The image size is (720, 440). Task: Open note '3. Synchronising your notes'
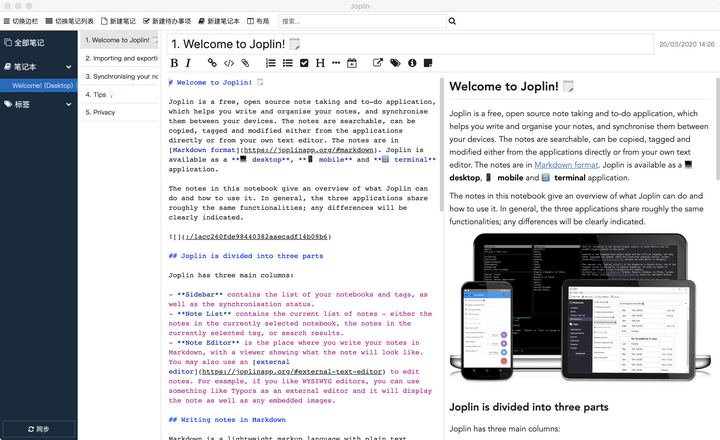click(x=119, y=76)
